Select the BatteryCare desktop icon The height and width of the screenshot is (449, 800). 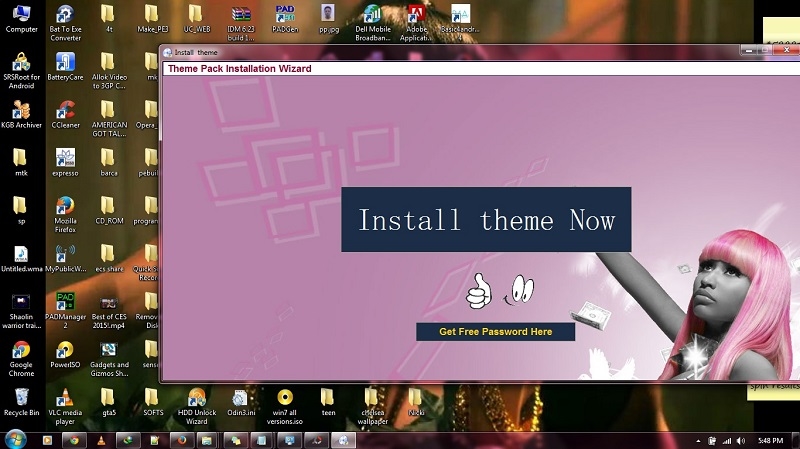point(65,62)
